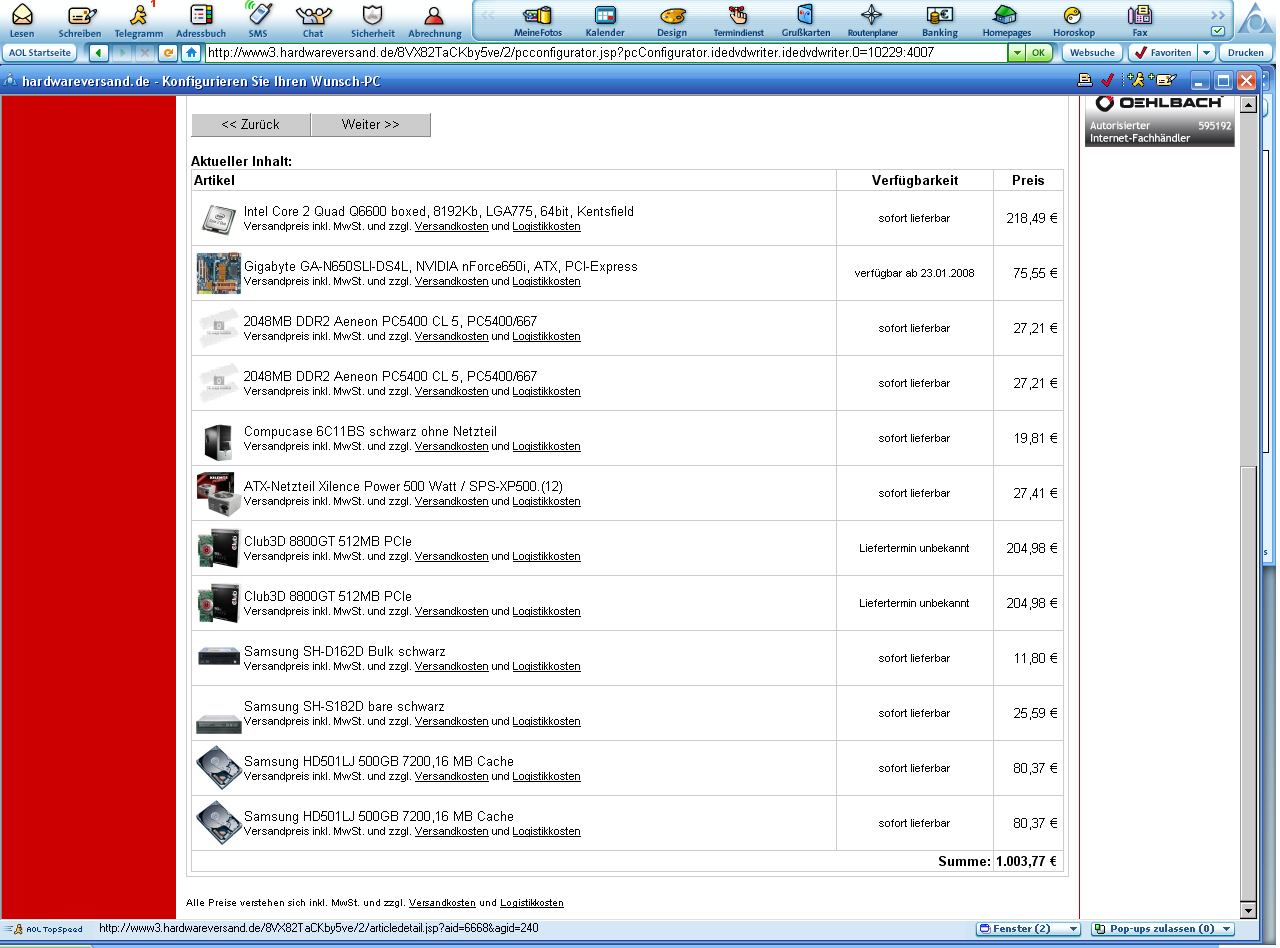Viewport: 1280px width, 948px height.
Task: Click add-buddy icon in title bar
Action: (1135, 80)
